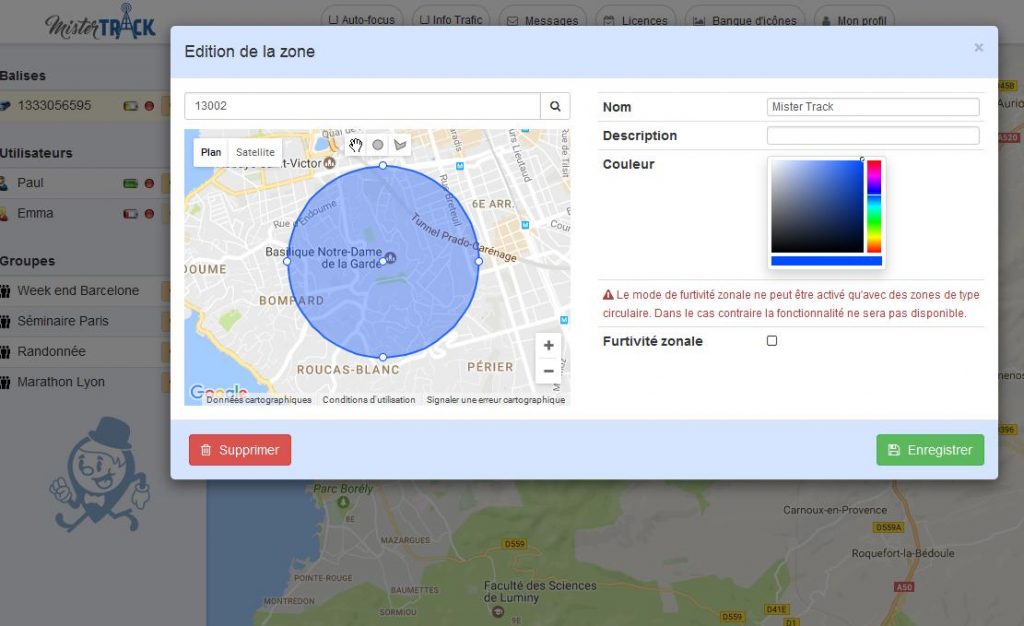This screenshot has height=626, width=1024.
Task: Select group Marathon Lyon
Action: (61, 383)
